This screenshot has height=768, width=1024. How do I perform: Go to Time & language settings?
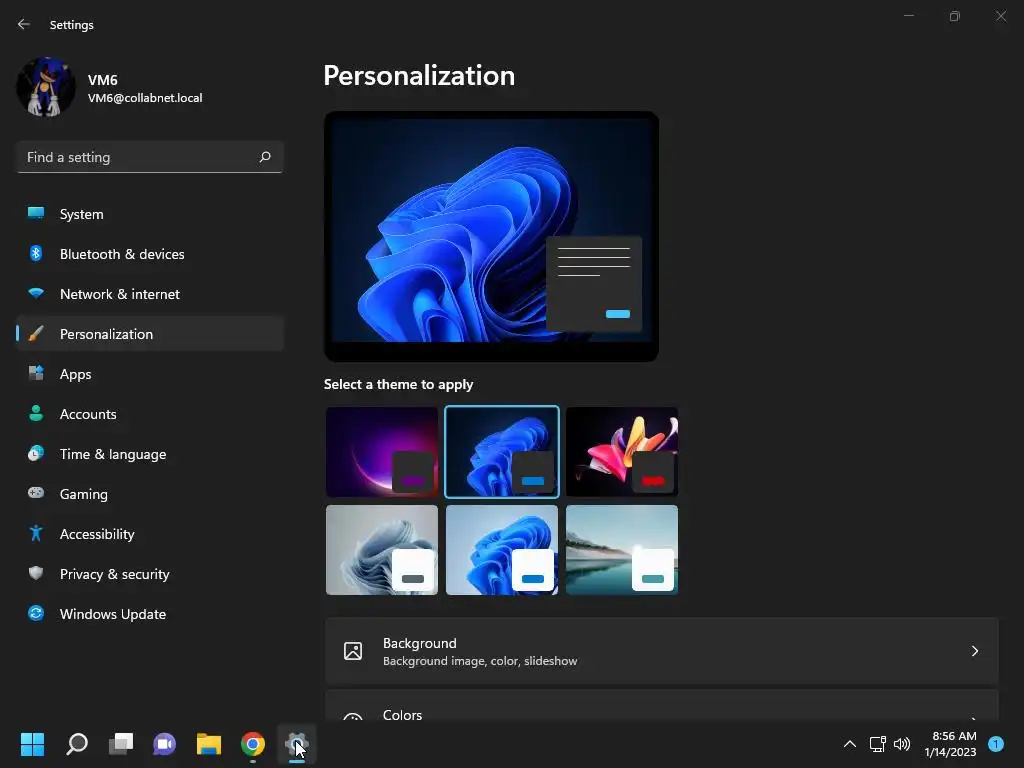click(150, 454)
